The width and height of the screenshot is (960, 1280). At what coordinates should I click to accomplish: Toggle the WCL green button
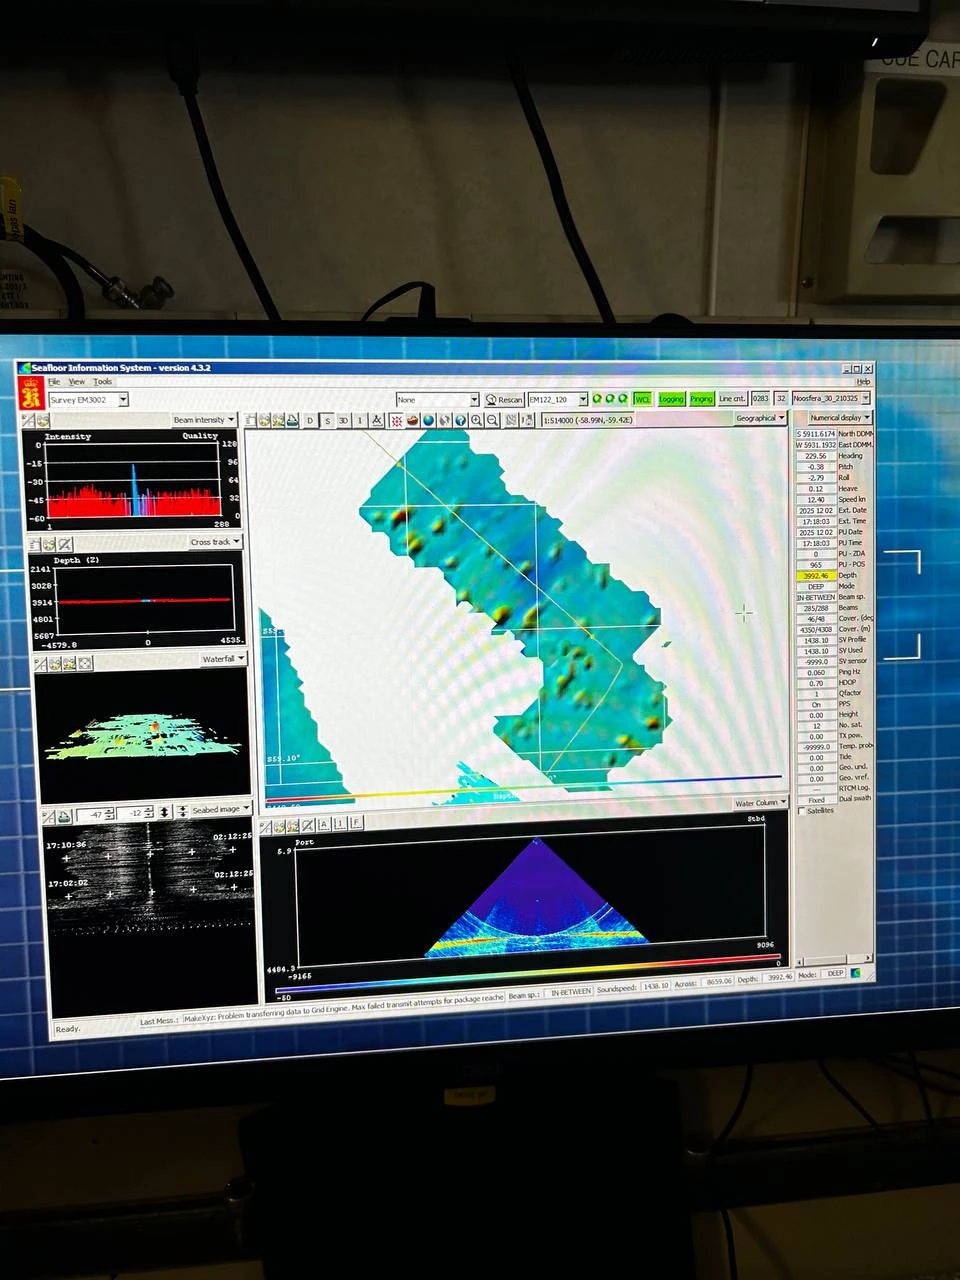pos(642,399)
